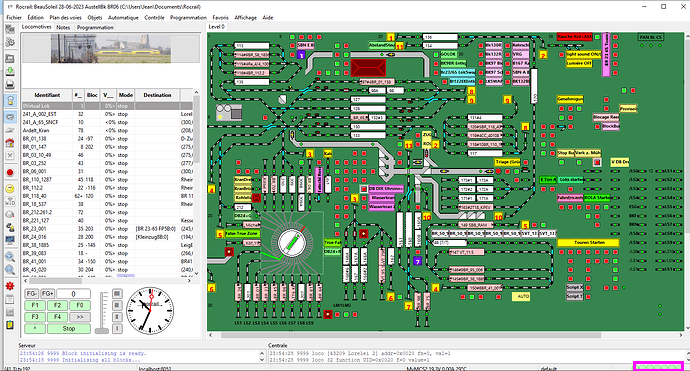Image resolution: width=690 pixels, height=371 pixels.
Task: Toggle the F1 function button
Action: tap(35, 305)
